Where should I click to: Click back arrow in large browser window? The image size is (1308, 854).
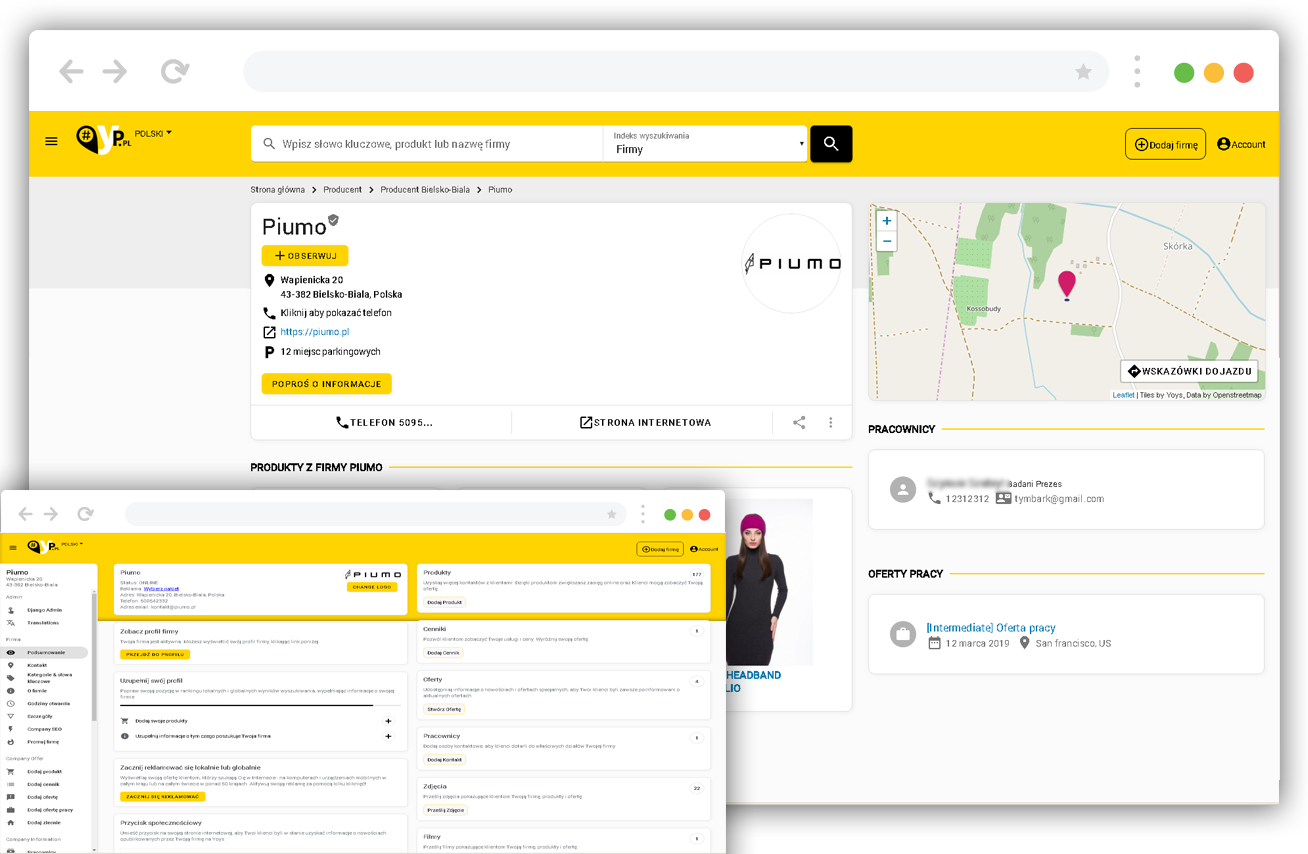click(71, 71)
